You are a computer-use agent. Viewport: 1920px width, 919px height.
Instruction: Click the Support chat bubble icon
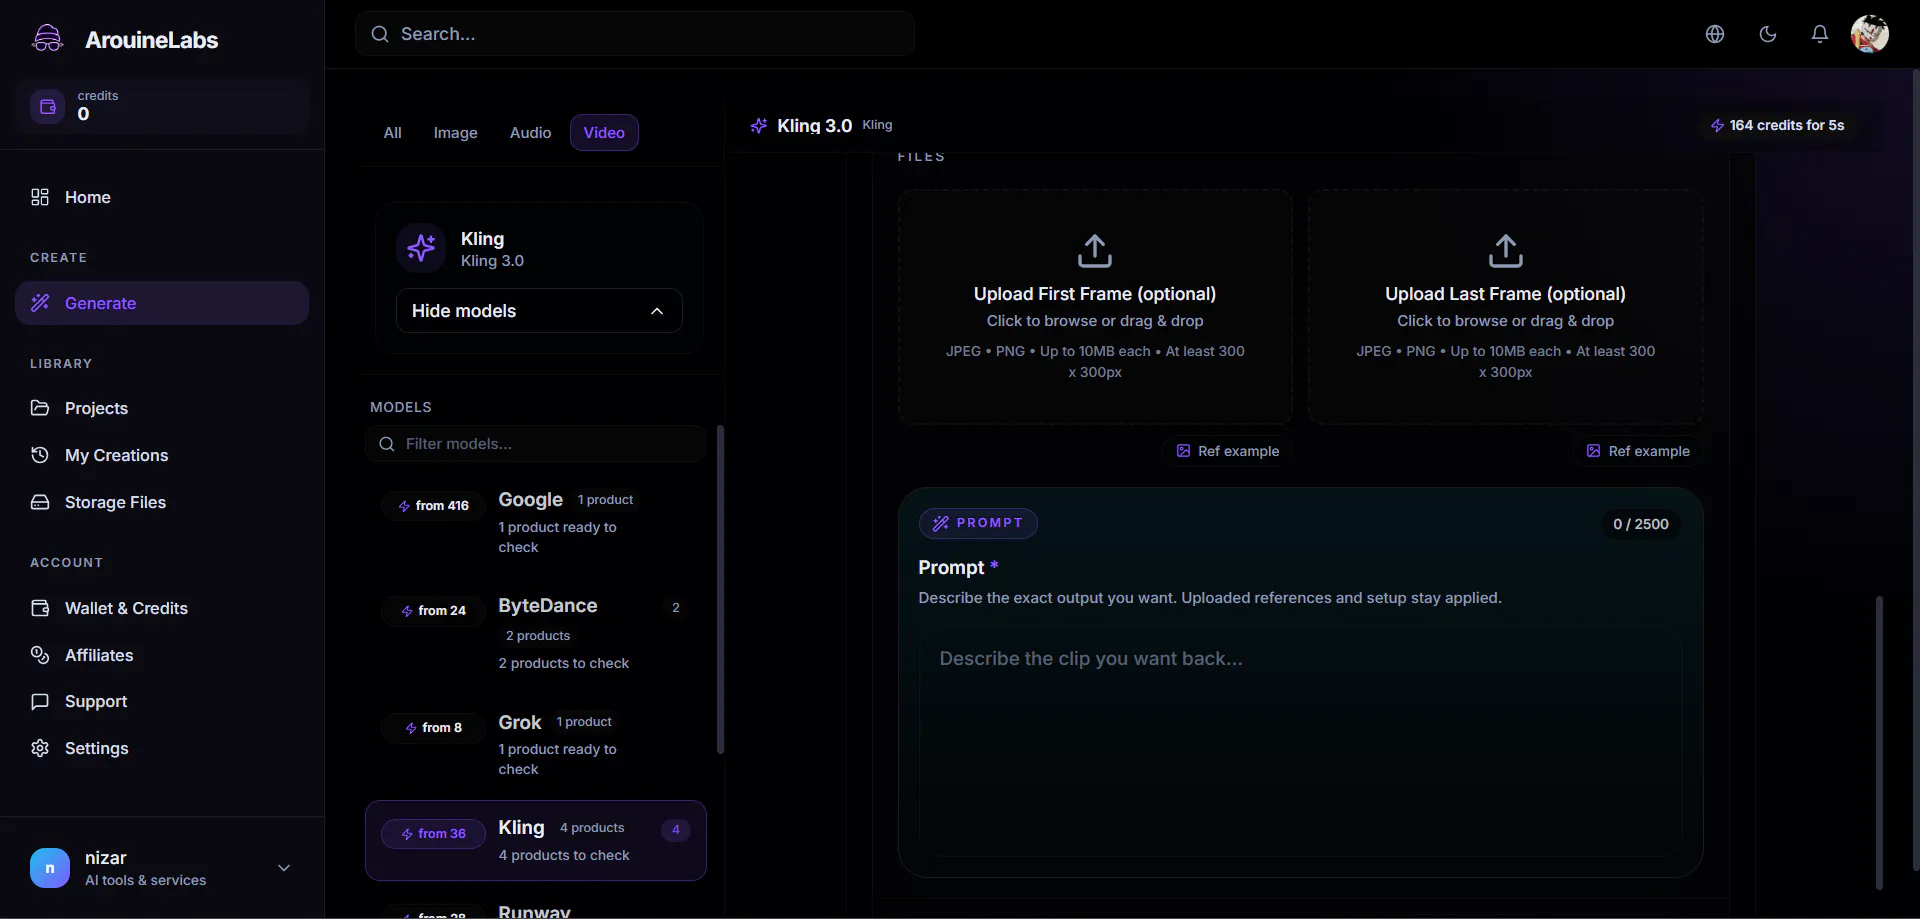pyautogui.click(x=40, y=701)
